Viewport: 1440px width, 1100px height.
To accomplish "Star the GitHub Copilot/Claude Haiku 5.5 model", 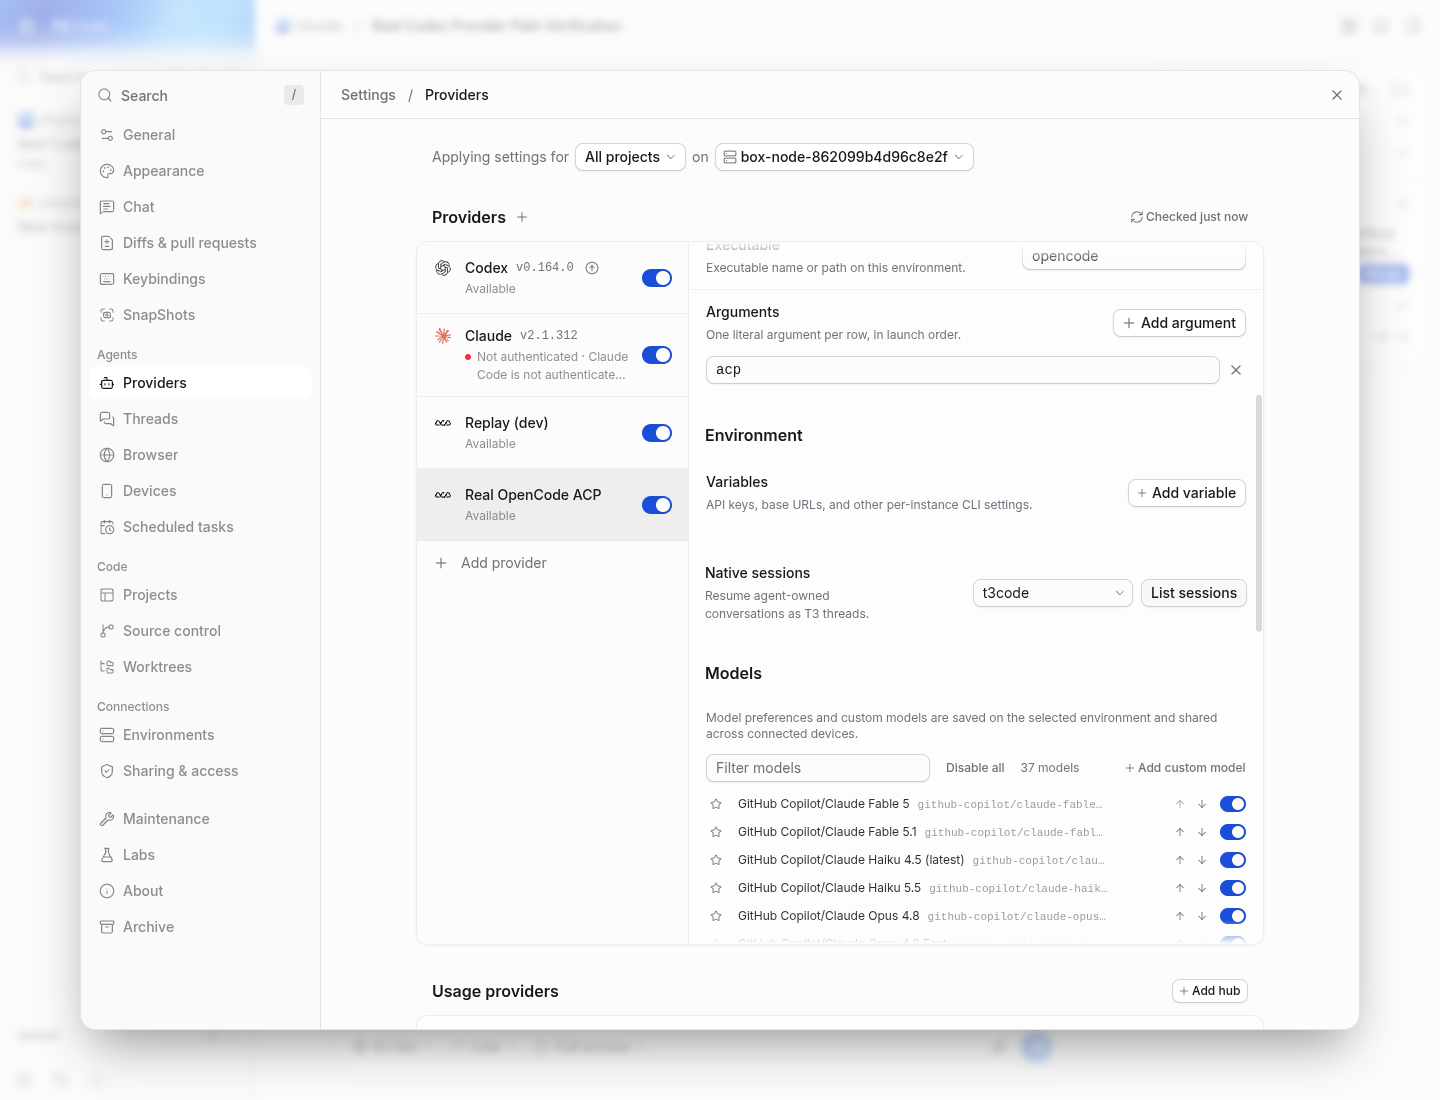I will point(716,888).
